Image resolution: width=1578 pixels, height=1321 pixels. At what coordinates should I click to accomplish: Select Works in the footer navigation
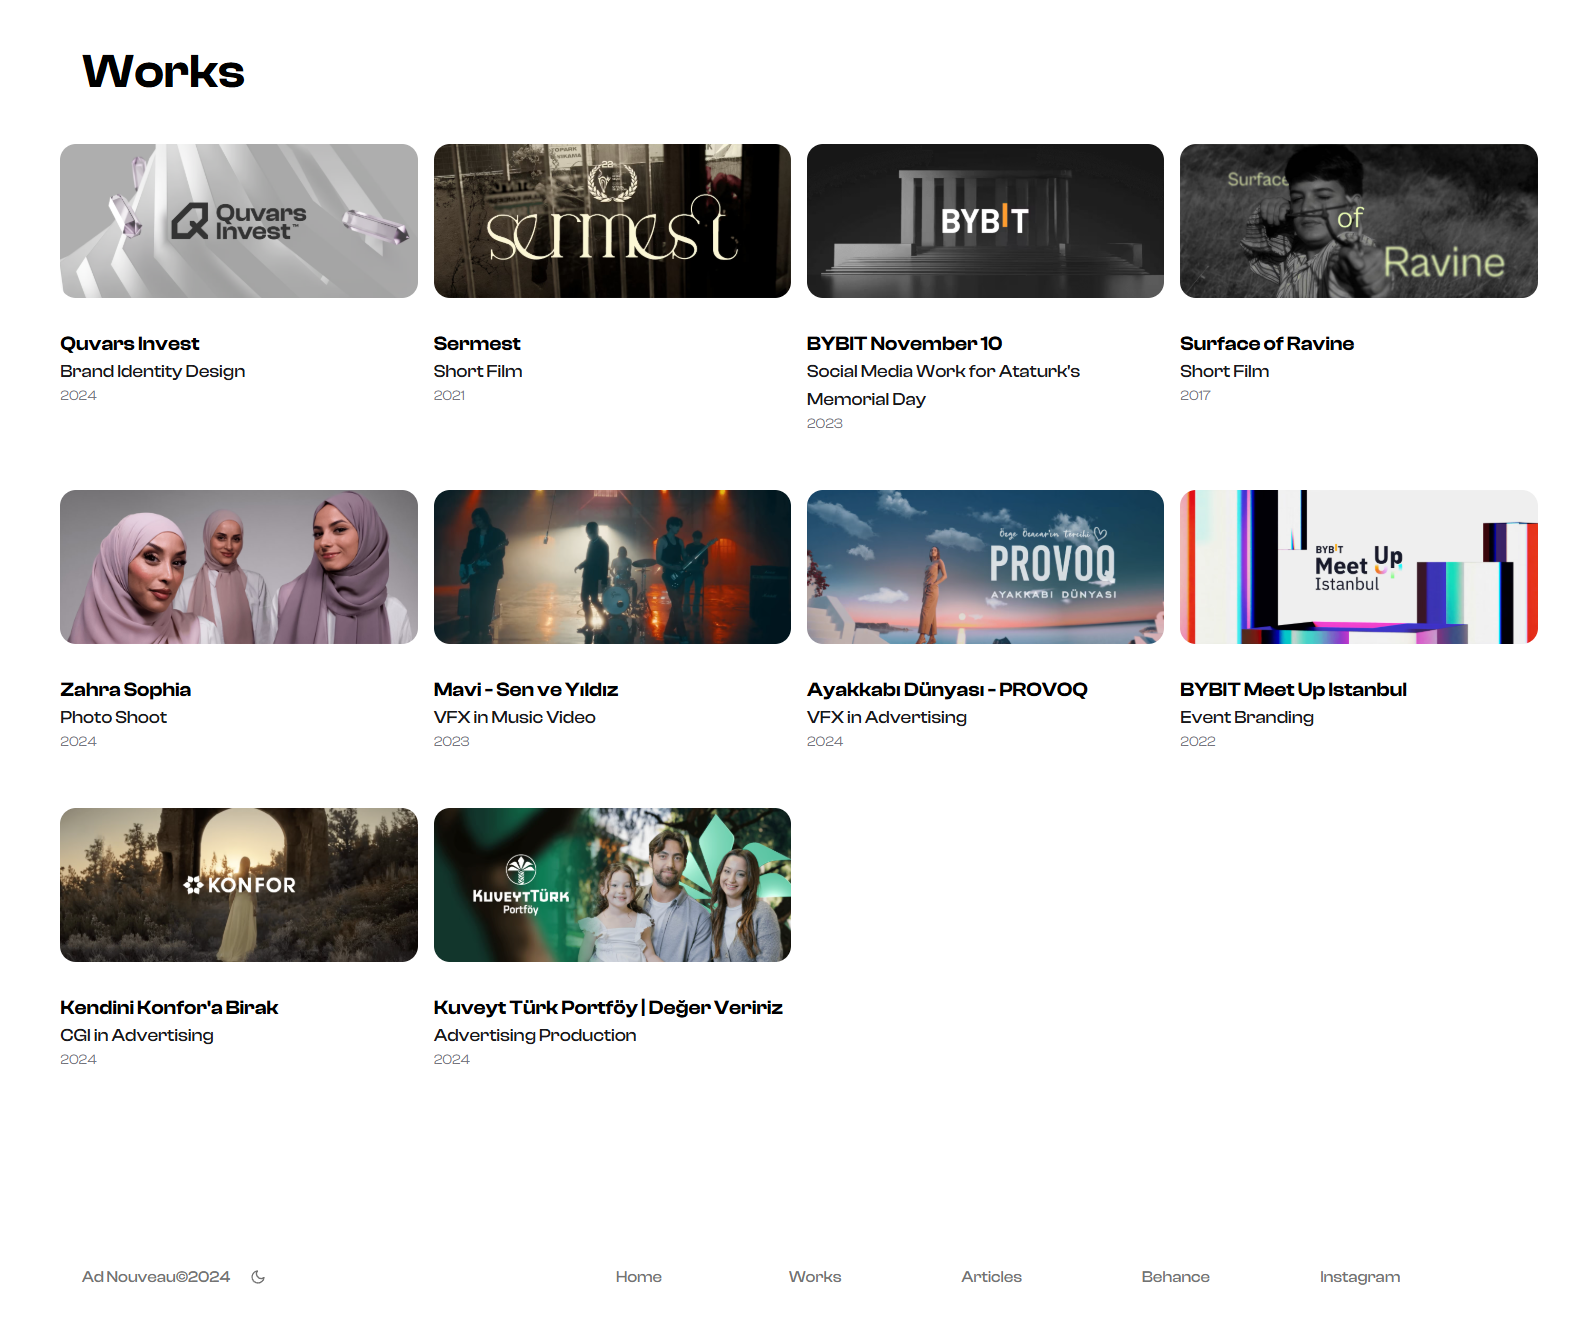(x=814, y=1277)
